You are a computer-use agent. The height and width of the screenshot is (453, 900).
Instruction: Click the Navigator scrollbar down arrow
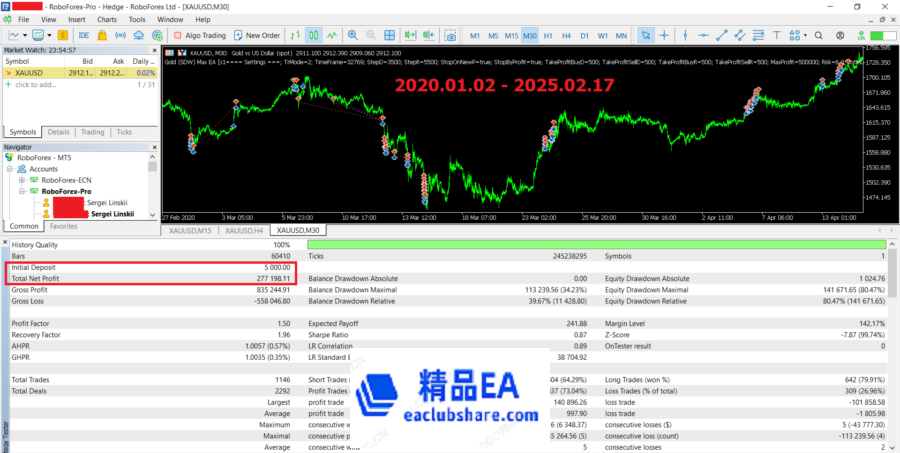coord(153,215)
